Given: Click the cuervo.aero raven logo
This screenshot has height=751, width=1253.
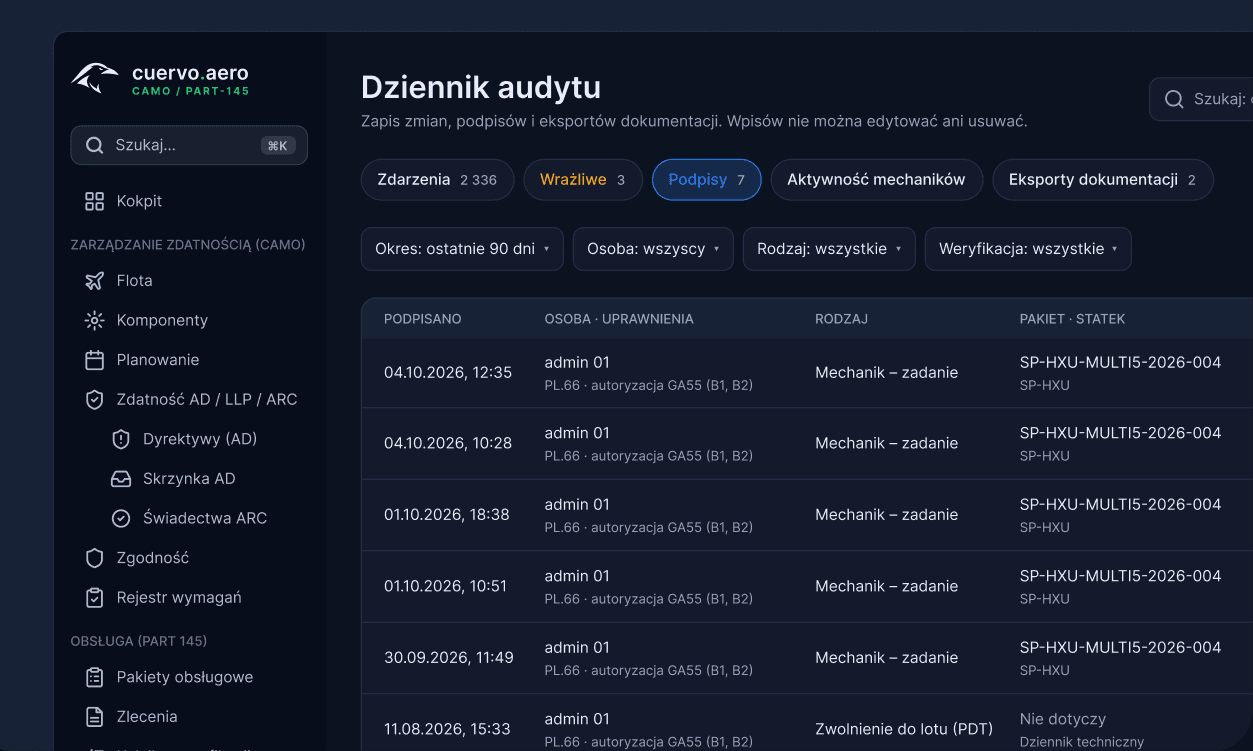Looking at the screenshot, I should coord(95,78).
